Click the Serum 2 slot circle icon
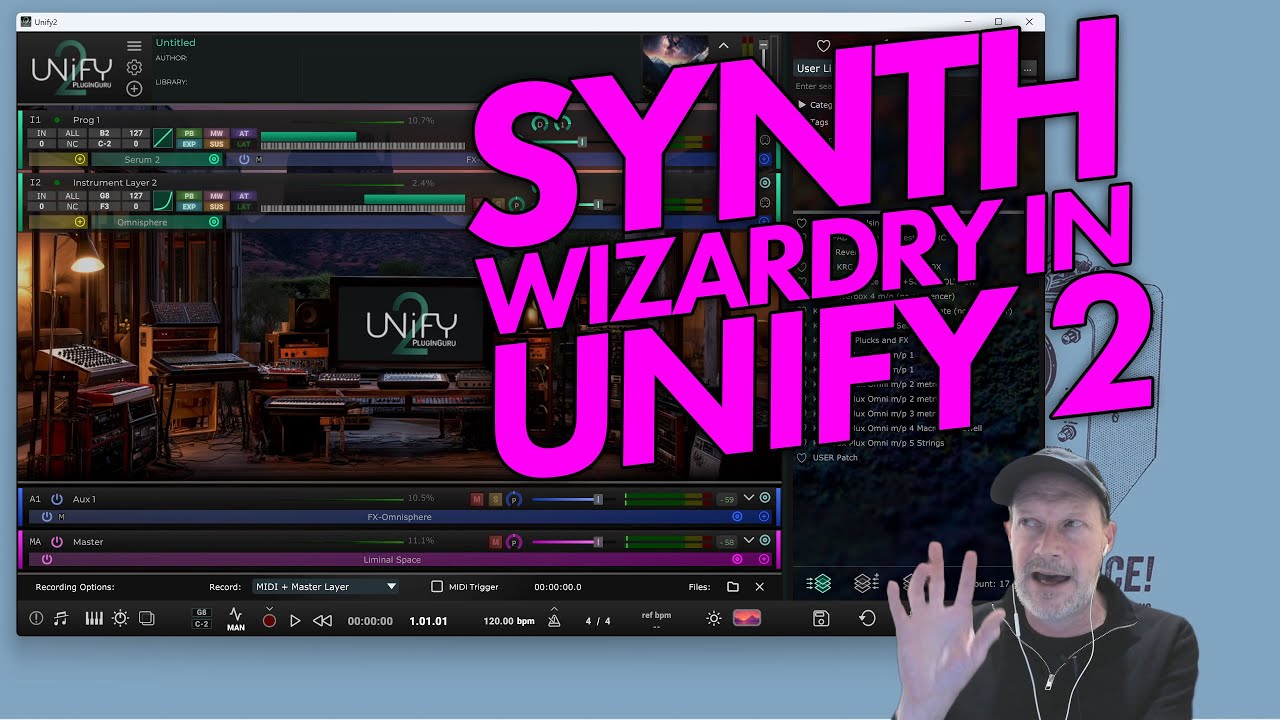 click(214, 159)
